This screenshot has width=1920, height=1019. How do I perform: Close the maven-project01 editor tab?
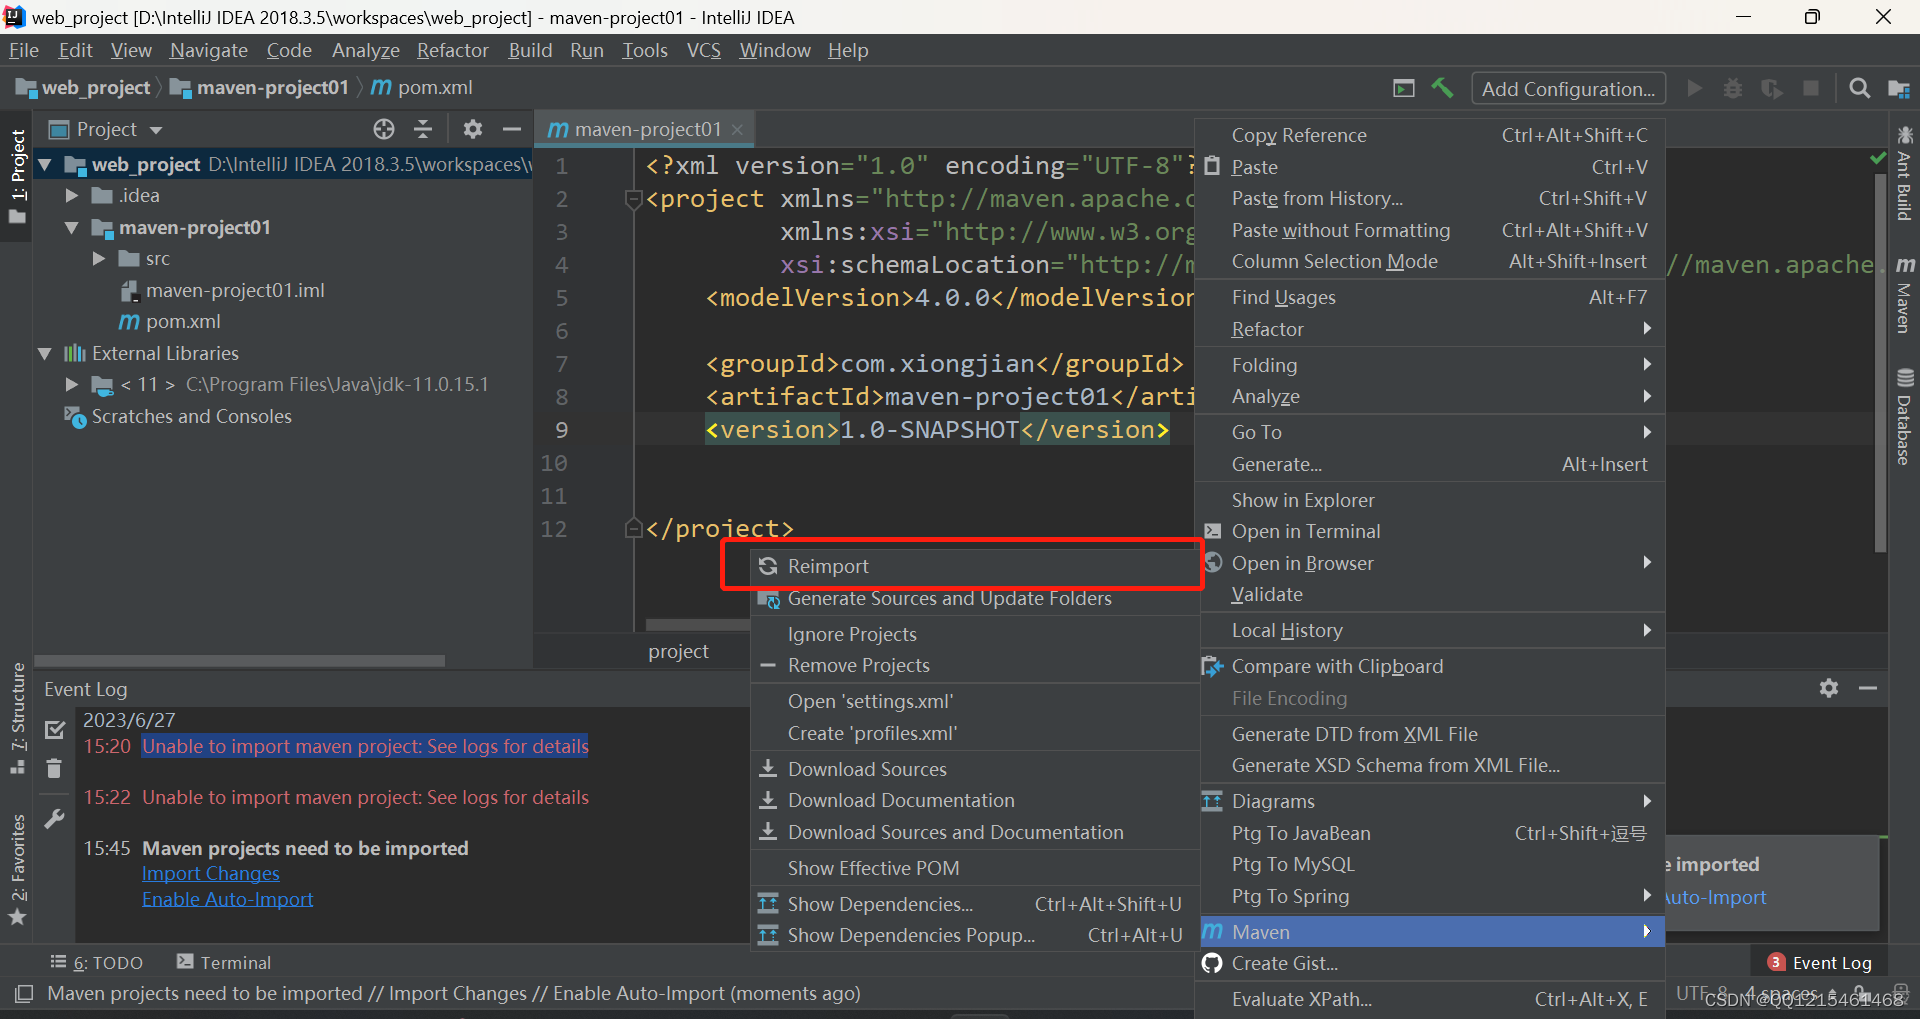[x=737, y=130]
